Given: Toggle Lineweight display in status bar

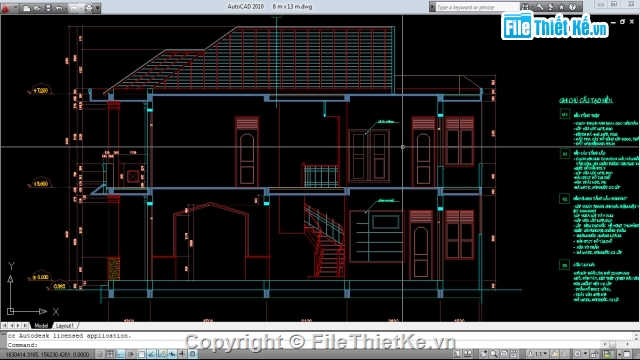Looking at the screenshot, I should [x=182, y=355].
